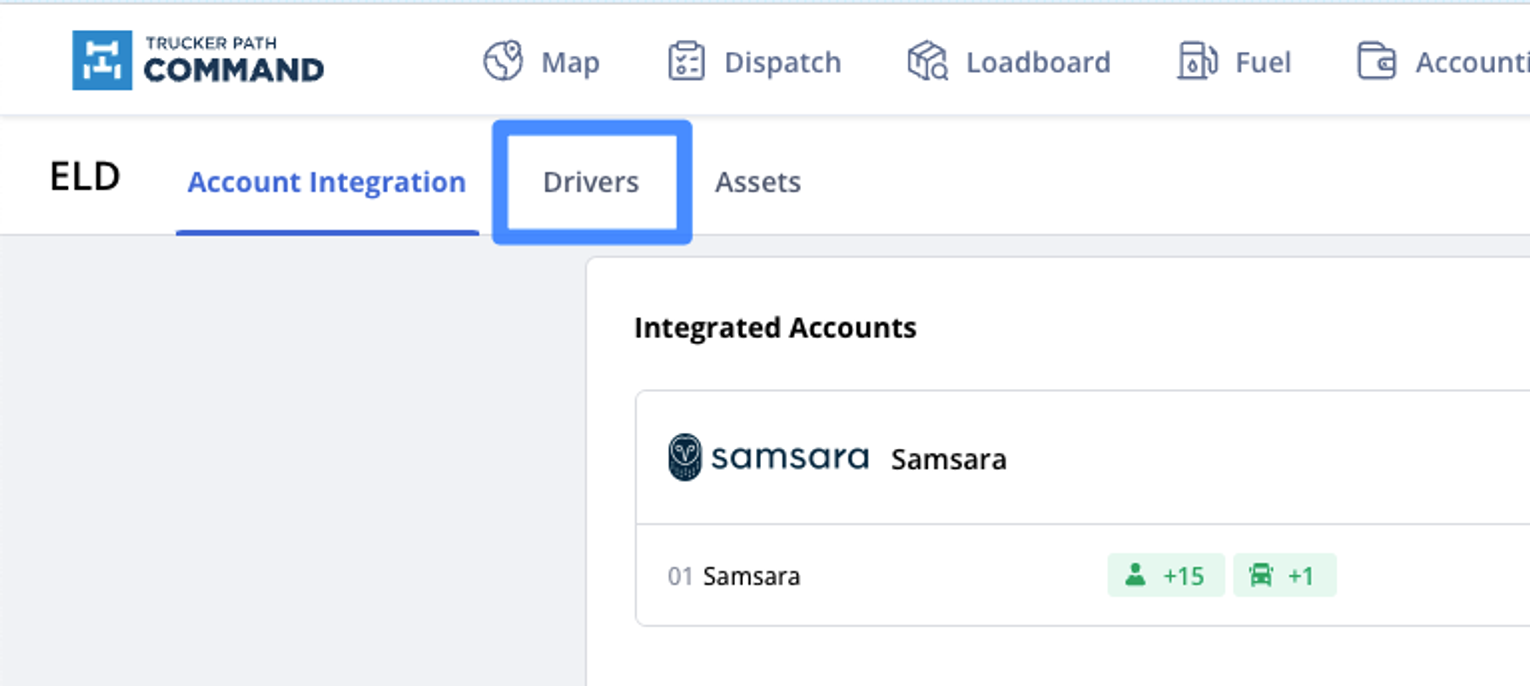The height and width of the screenshot is (686, 1530).
Task: Click the +15 drivers count number
Action: pyautogui.click(x=1183, y=576)
